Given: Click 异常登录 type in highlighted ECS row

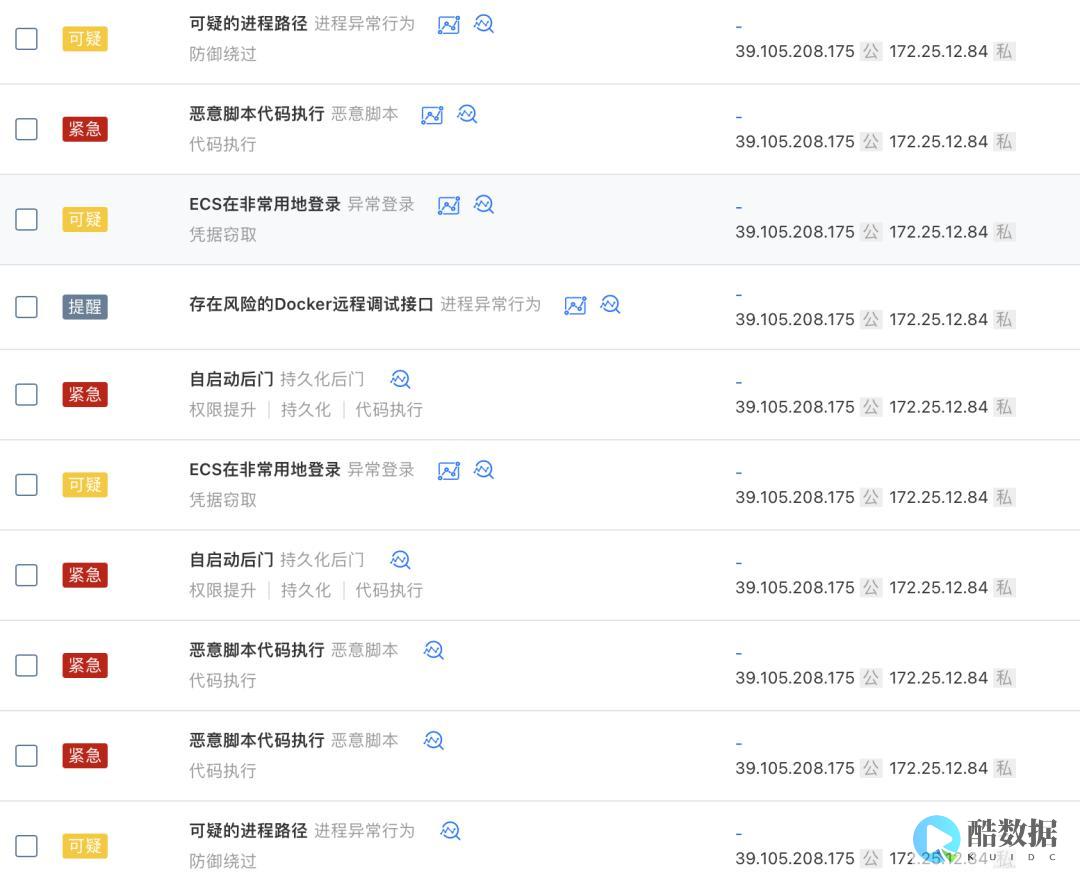Looking at the screenshot, I should [x=381, y=205].
